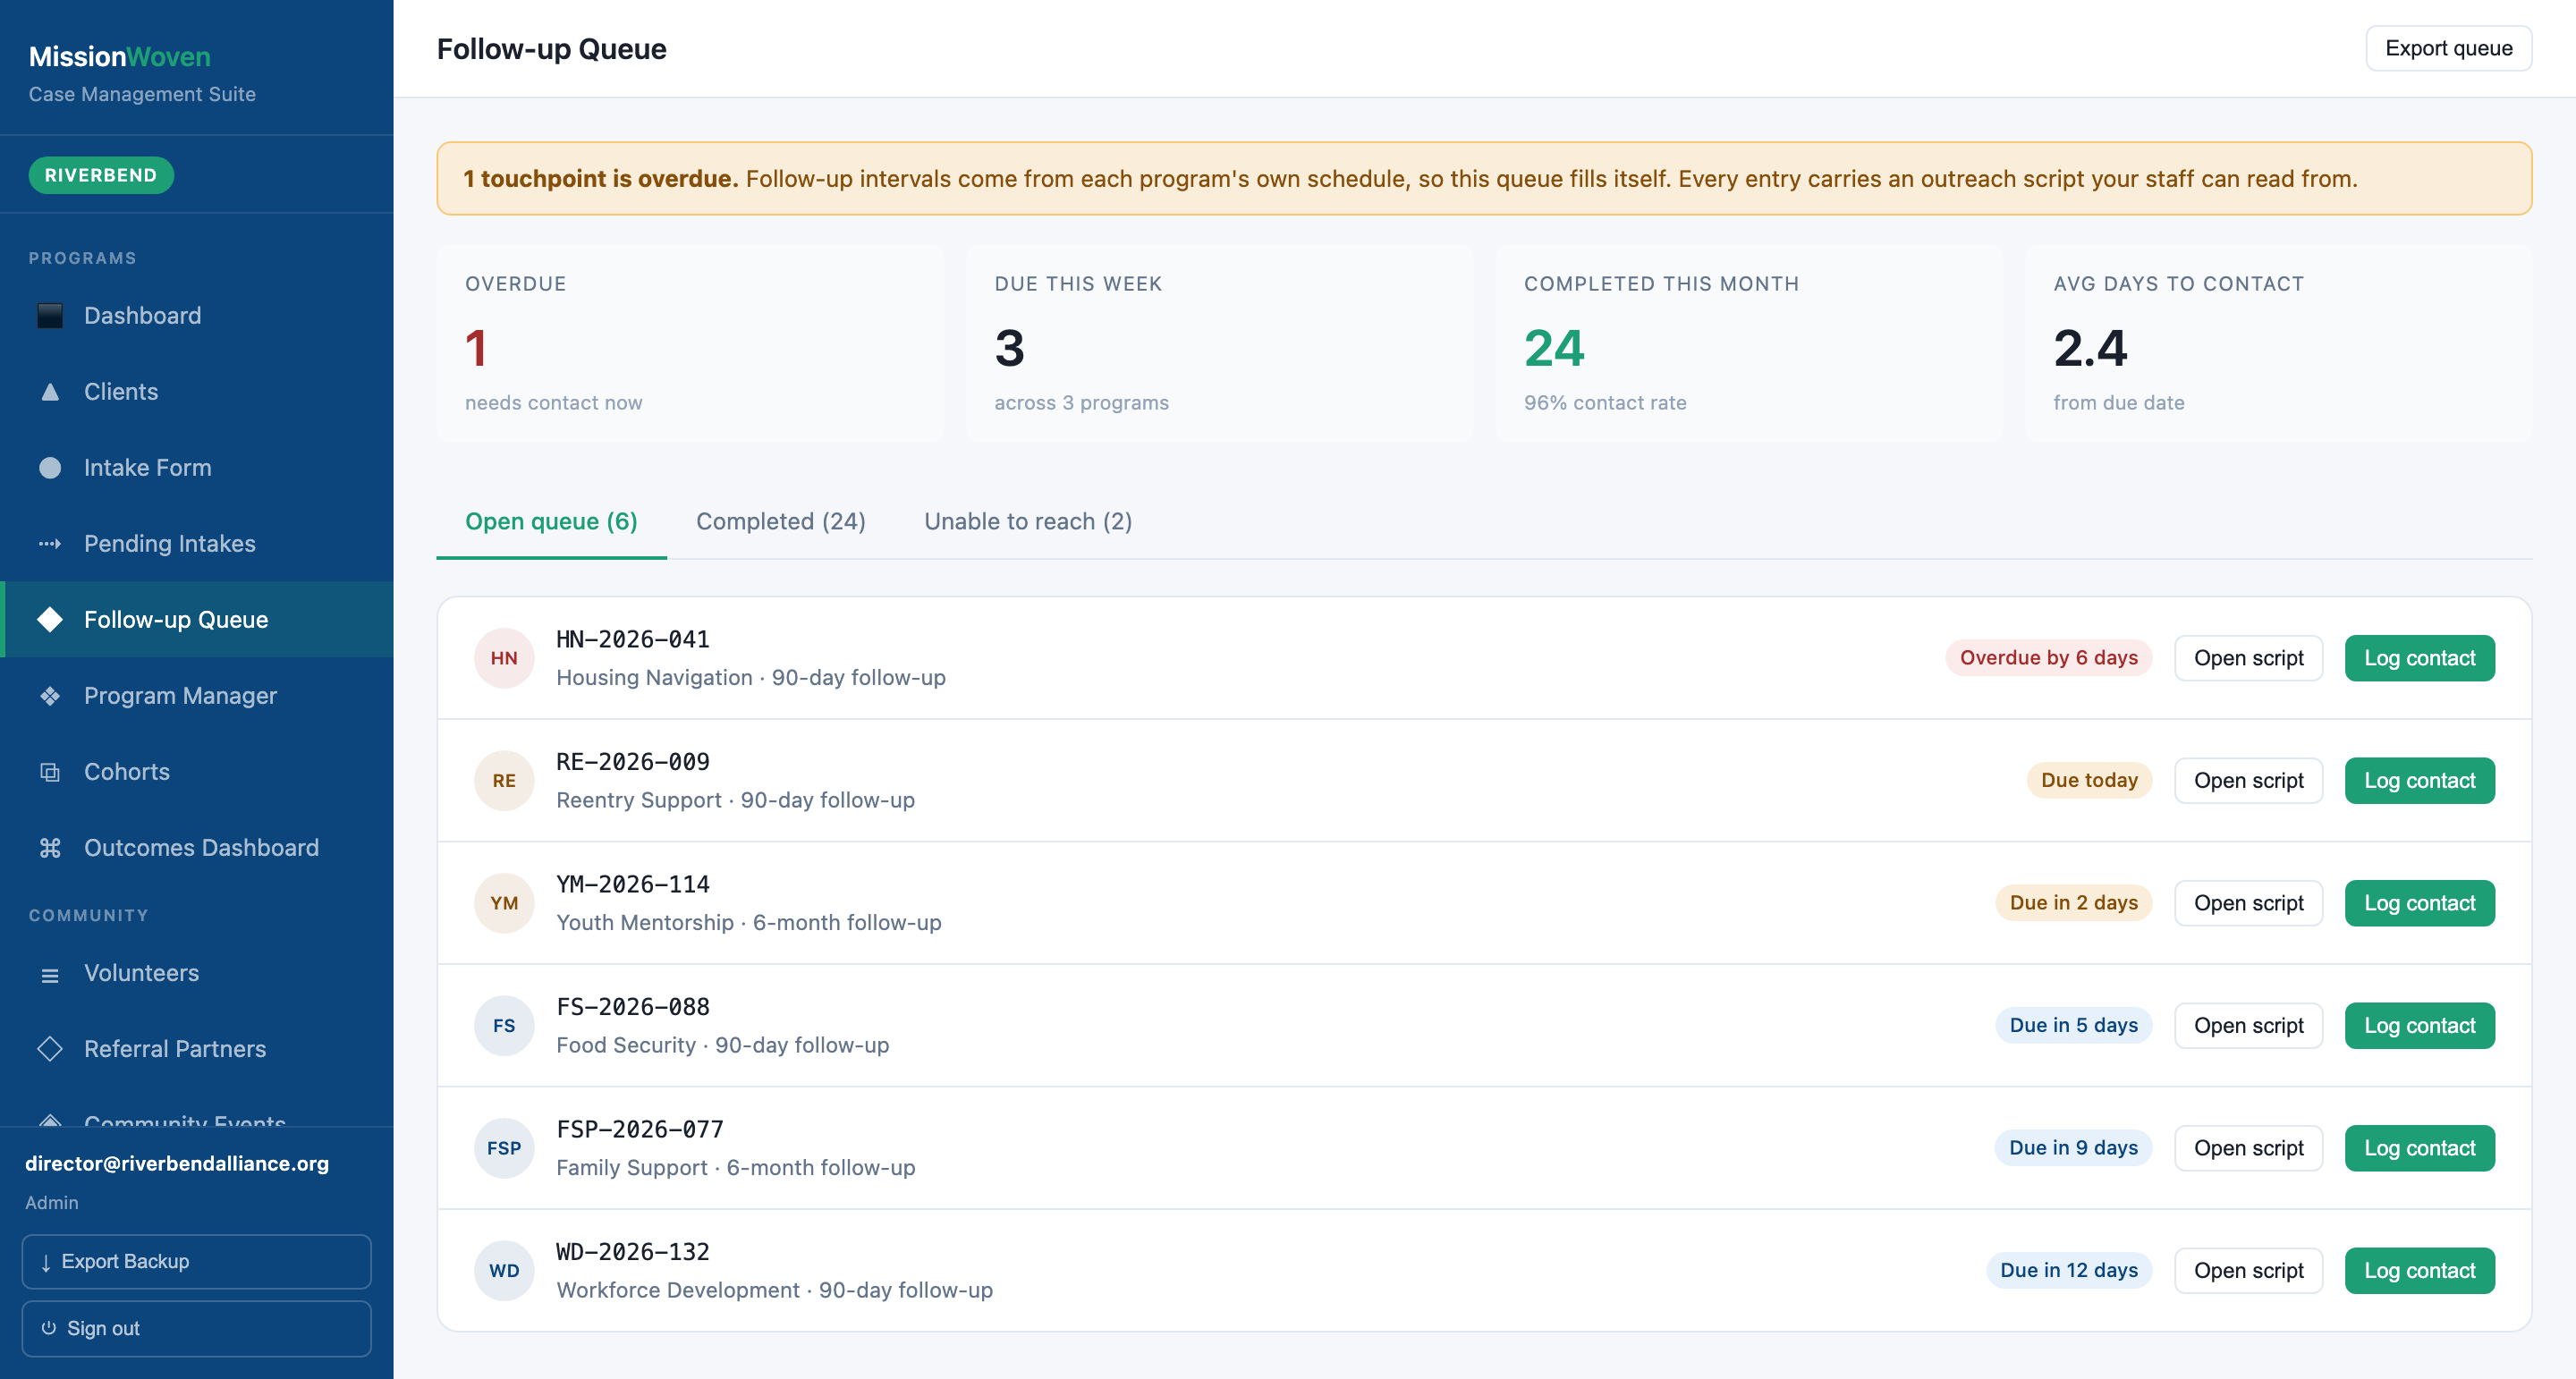The width and height of the screenshot is (2576, 1379).
Task: Open the Intake Form circle icon
Action: (50, 468)
